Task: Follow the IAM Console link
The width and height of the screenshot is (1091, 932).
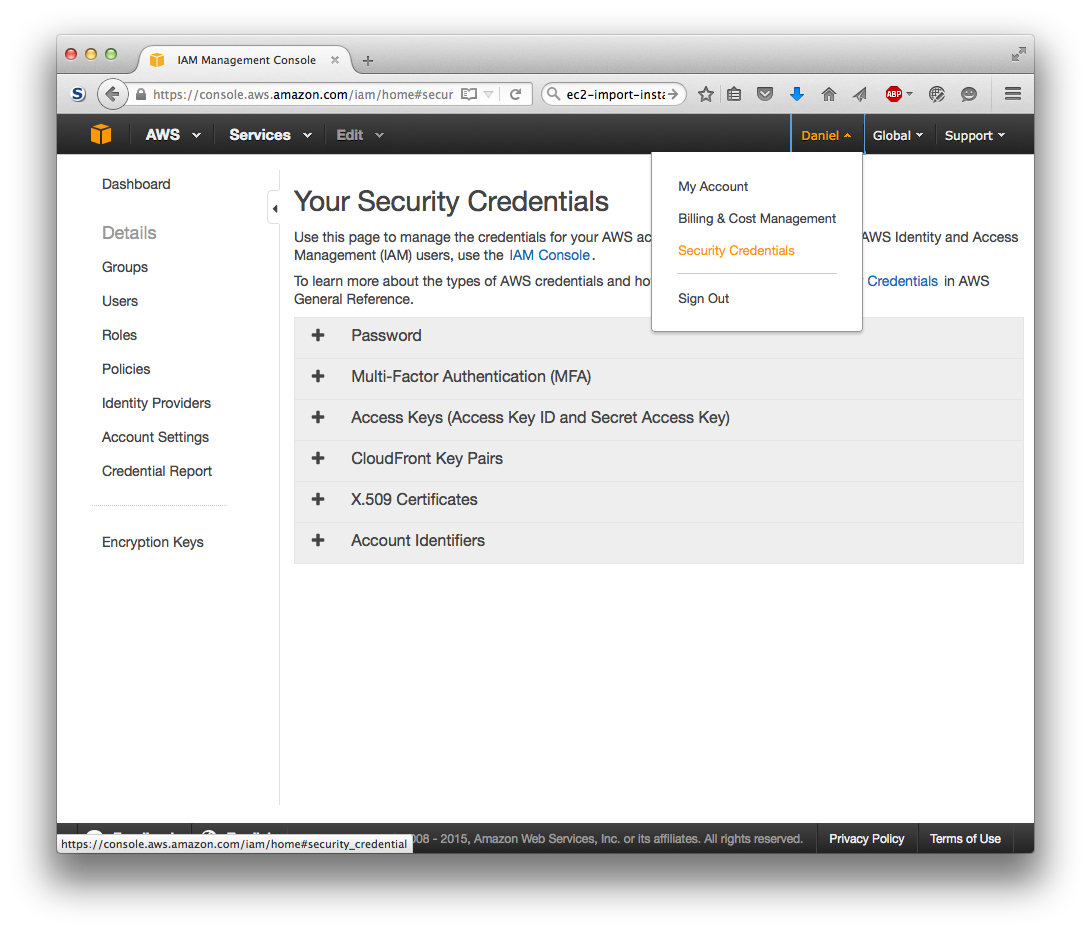Action: (x=549, y=255)
